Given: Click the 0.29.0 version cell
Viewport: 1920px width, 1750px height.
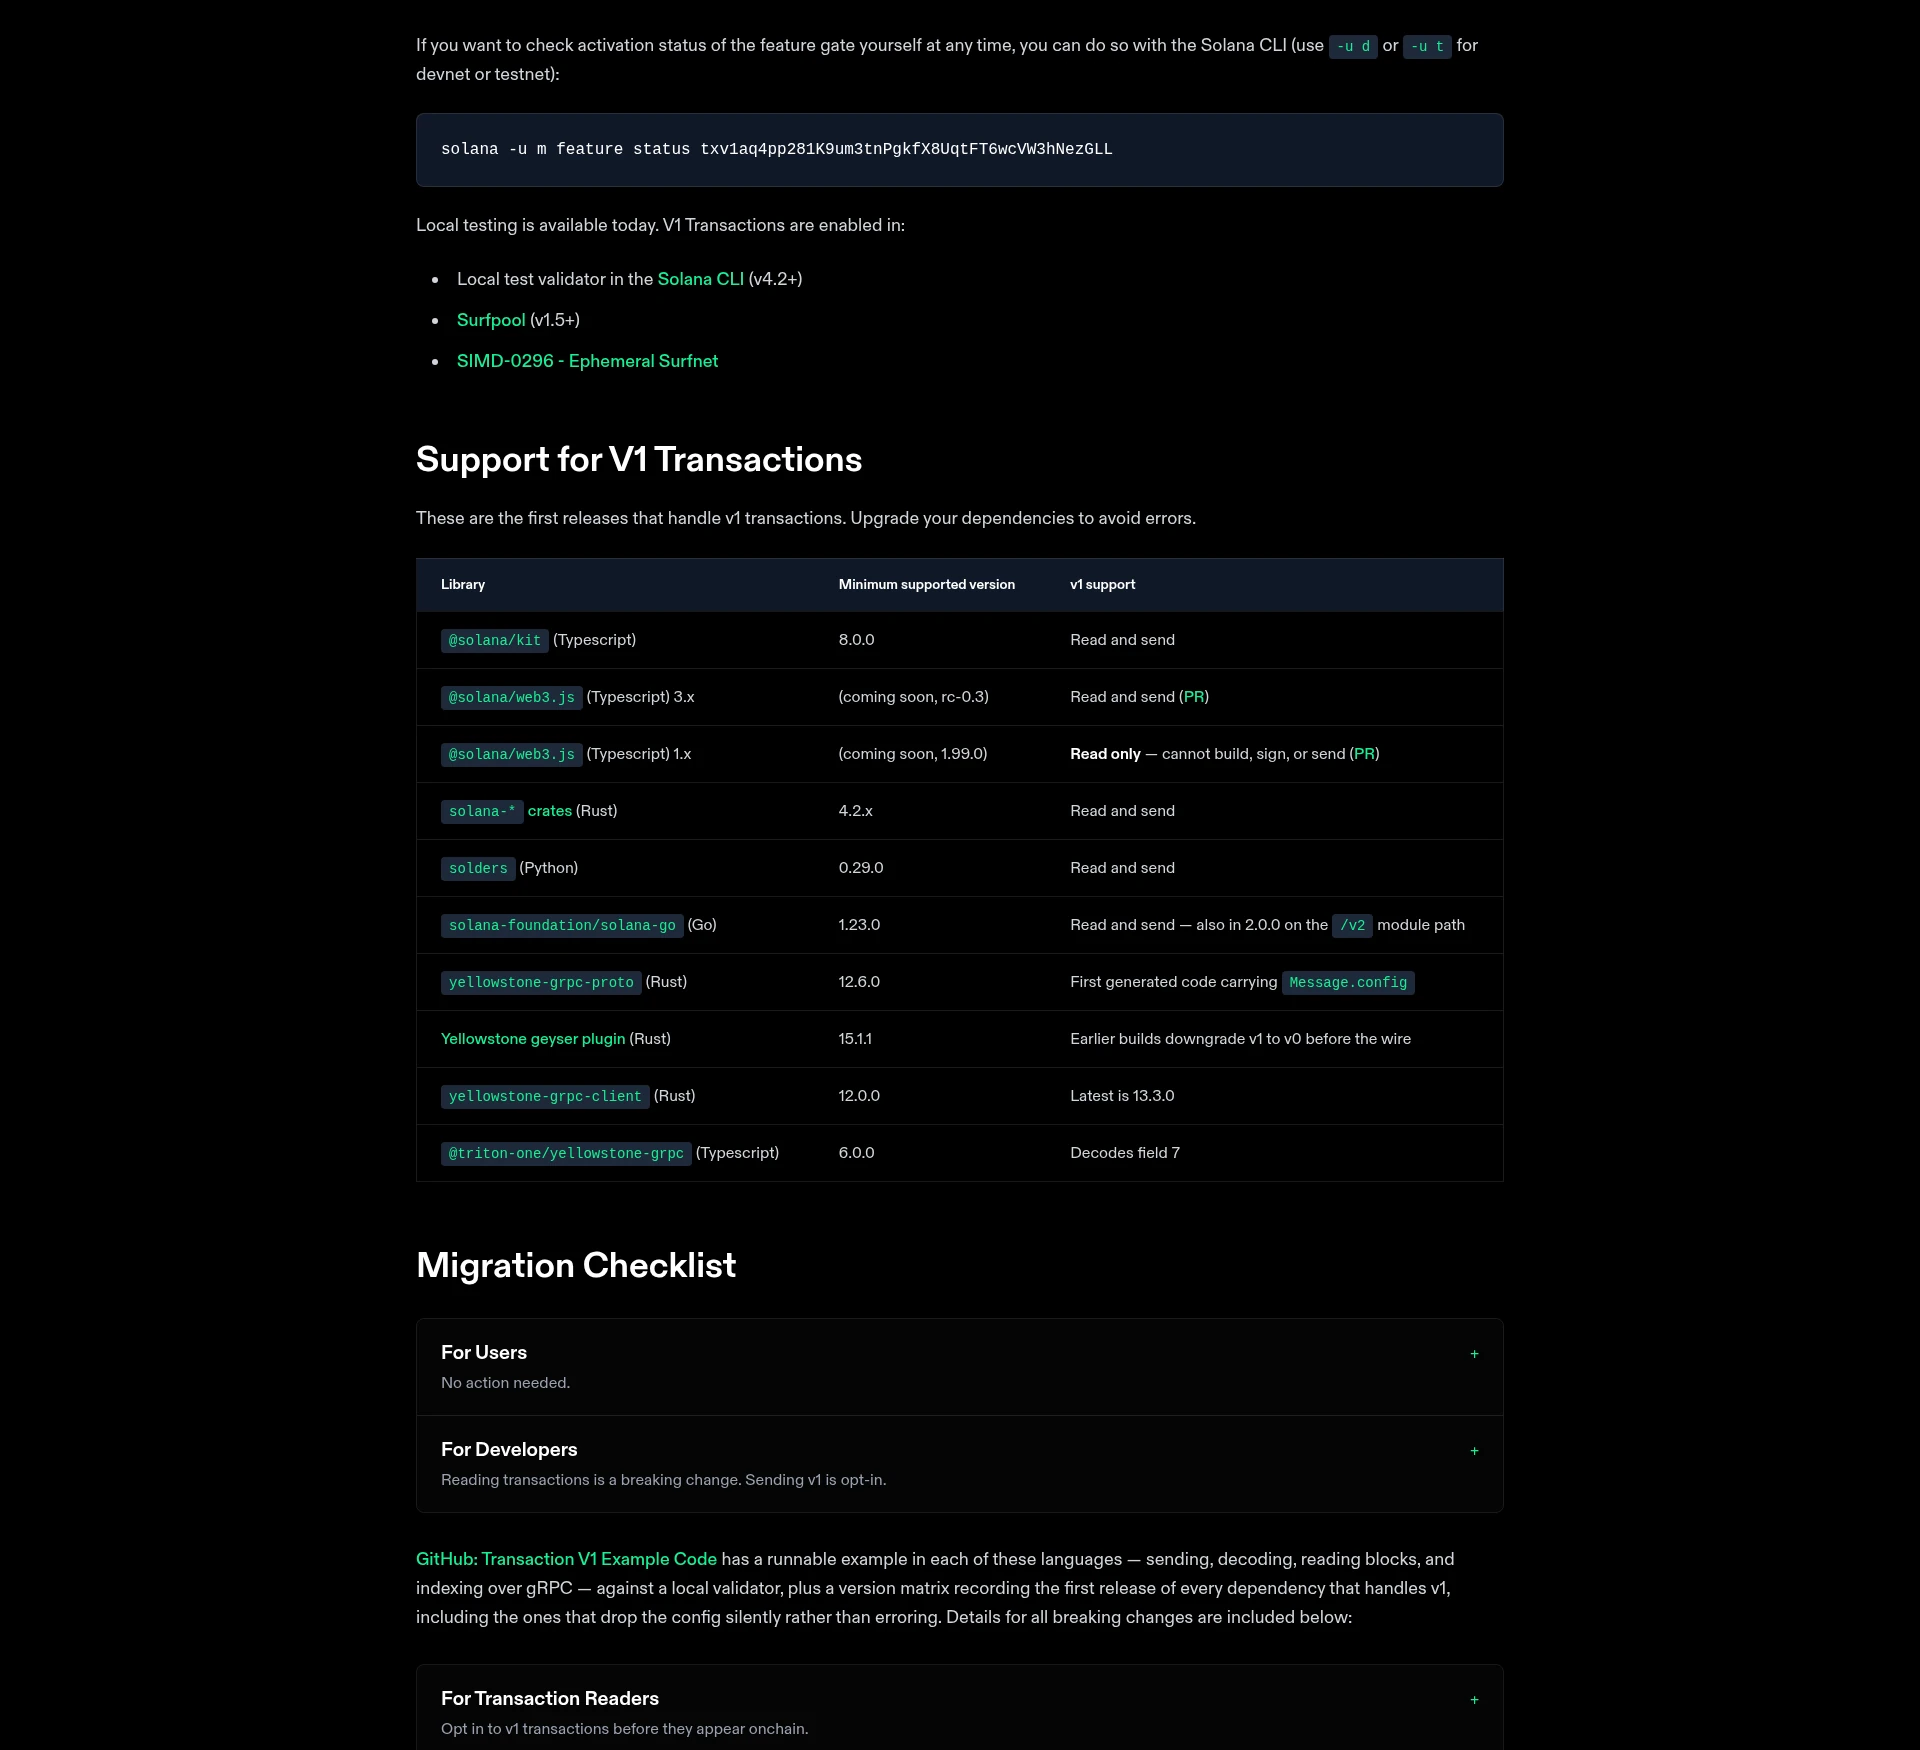Looking at the screenshot, I should 861,868.
